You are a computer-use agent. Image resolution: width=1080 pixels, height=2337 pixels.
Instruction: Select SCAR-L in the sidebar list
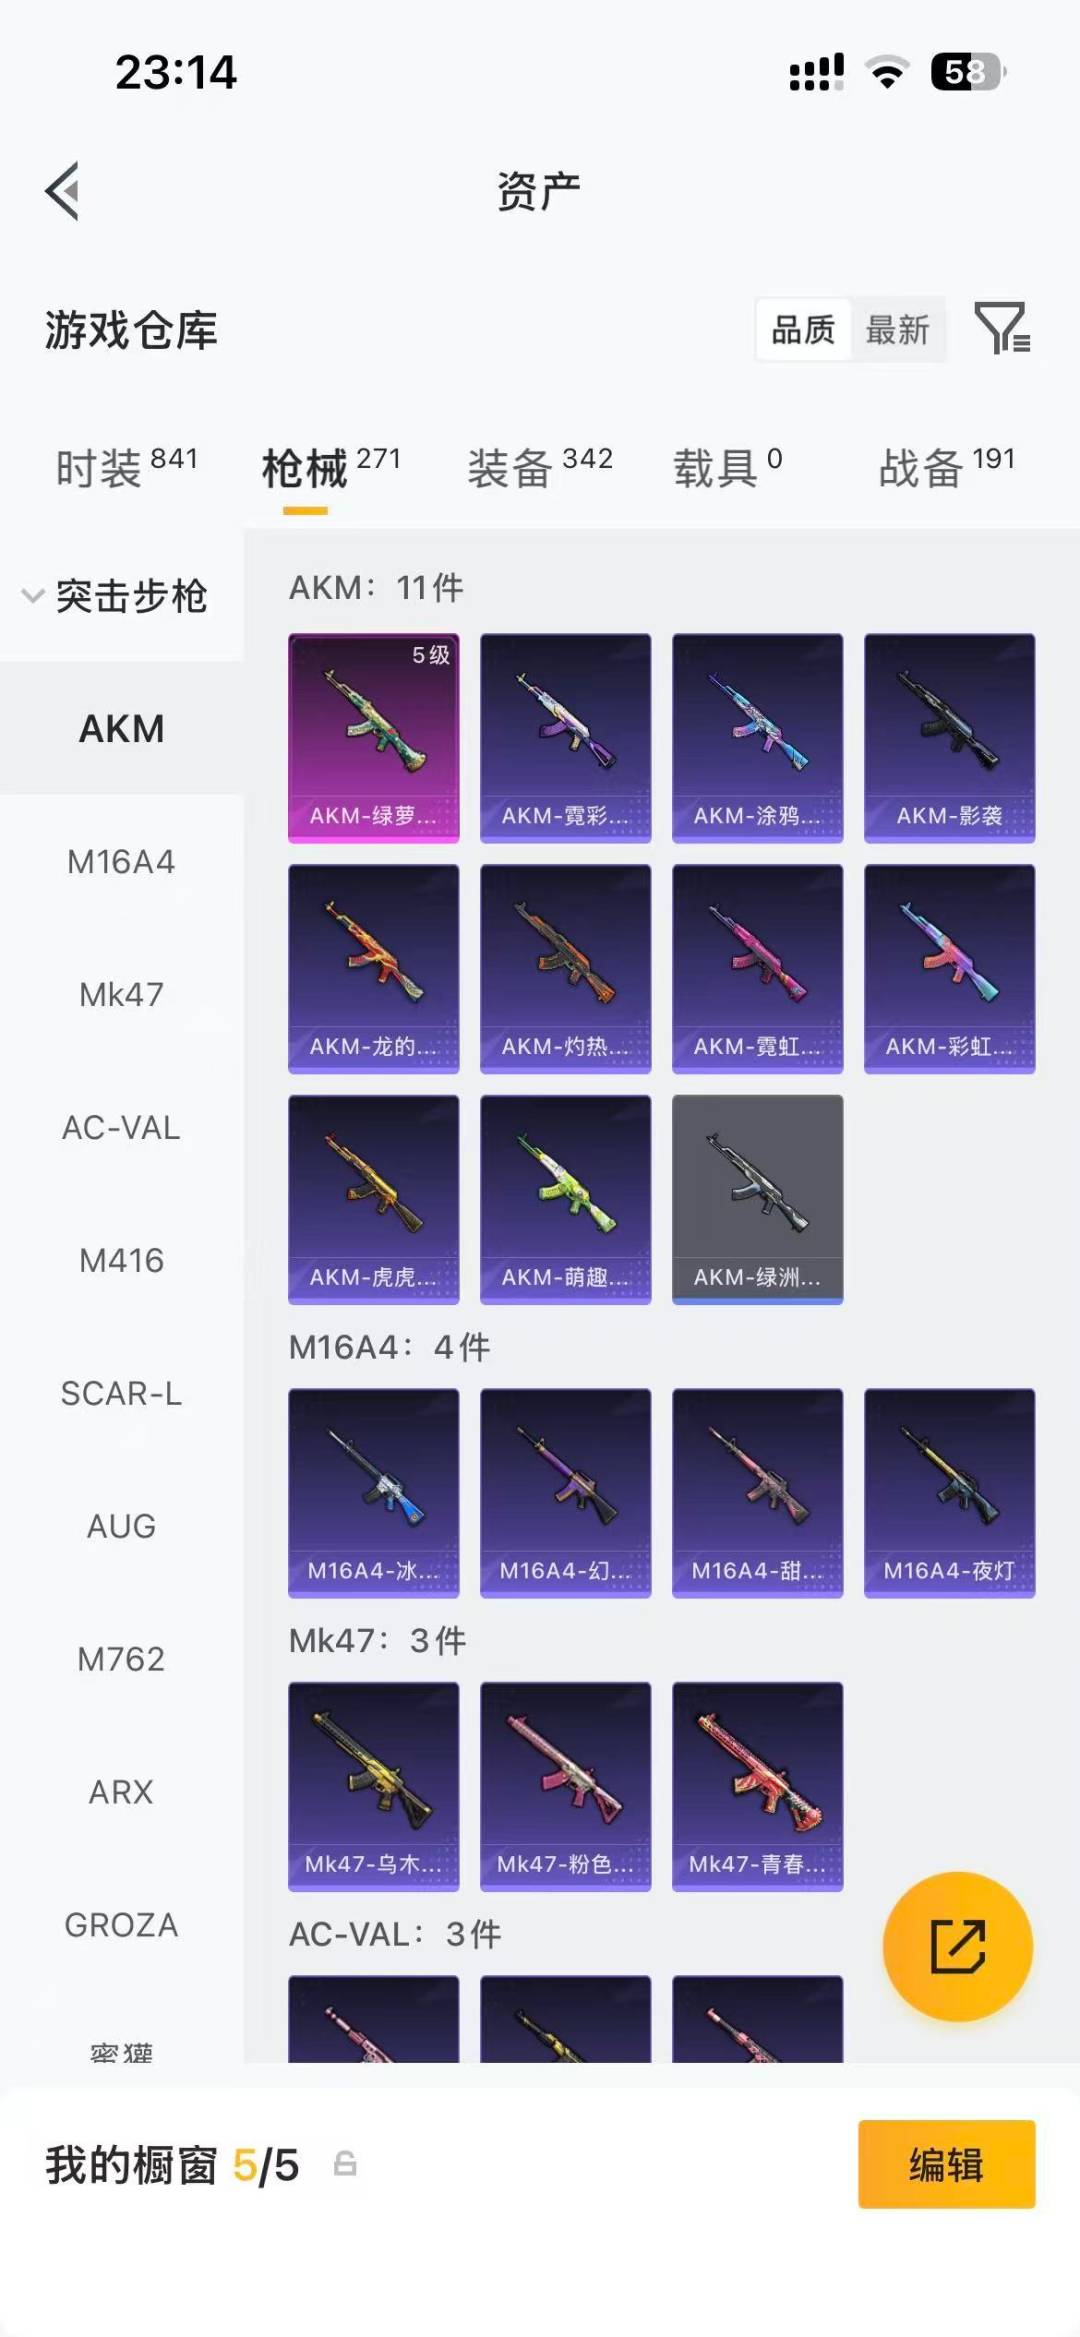(122, 1393)
